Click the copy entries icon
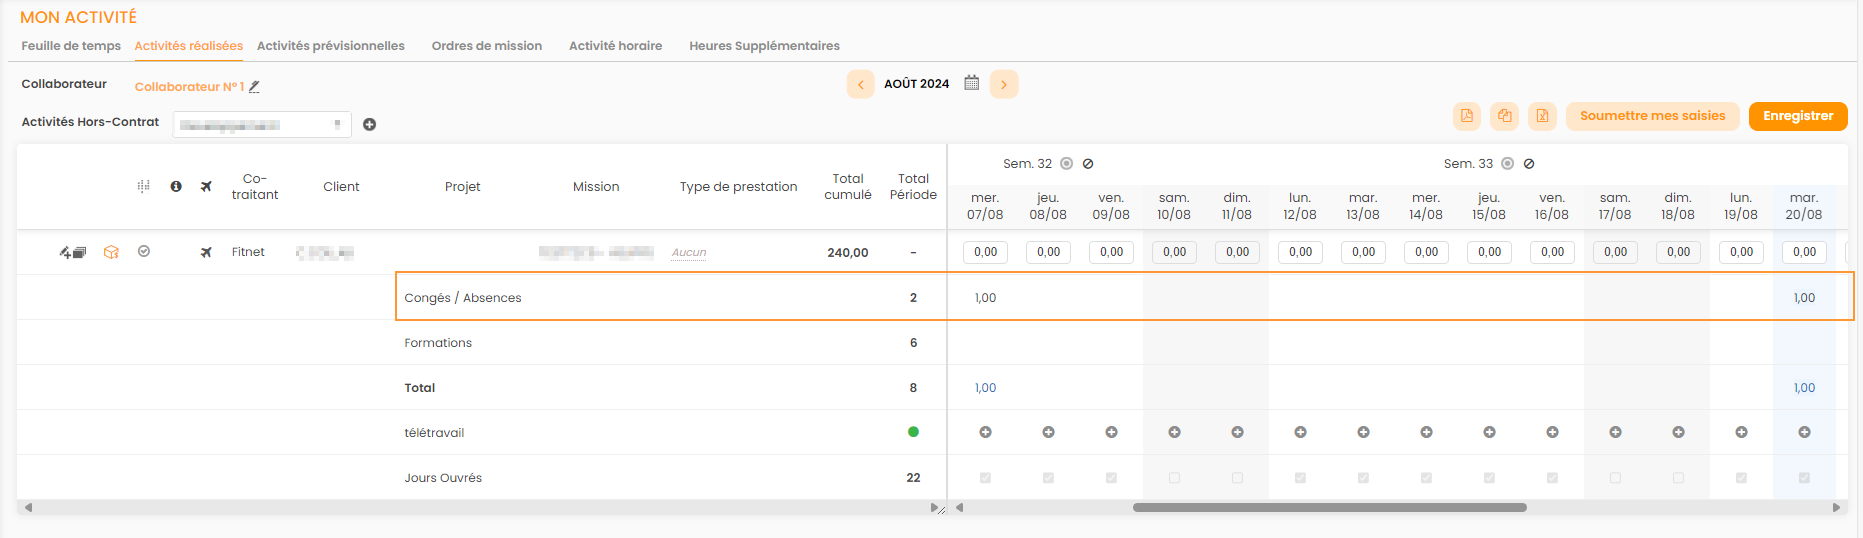Image resolution: width=1863 pixels, height=538 pixels. (1504, 116)
